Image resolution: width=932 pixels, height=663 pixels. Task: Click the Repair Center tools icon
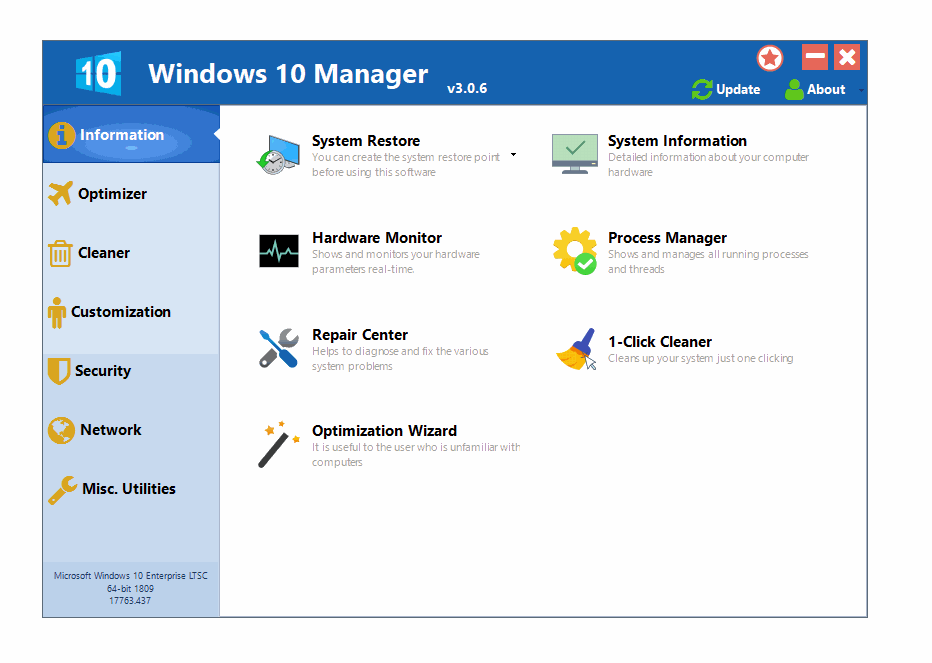pyautogui.click(x=279, y=348)
